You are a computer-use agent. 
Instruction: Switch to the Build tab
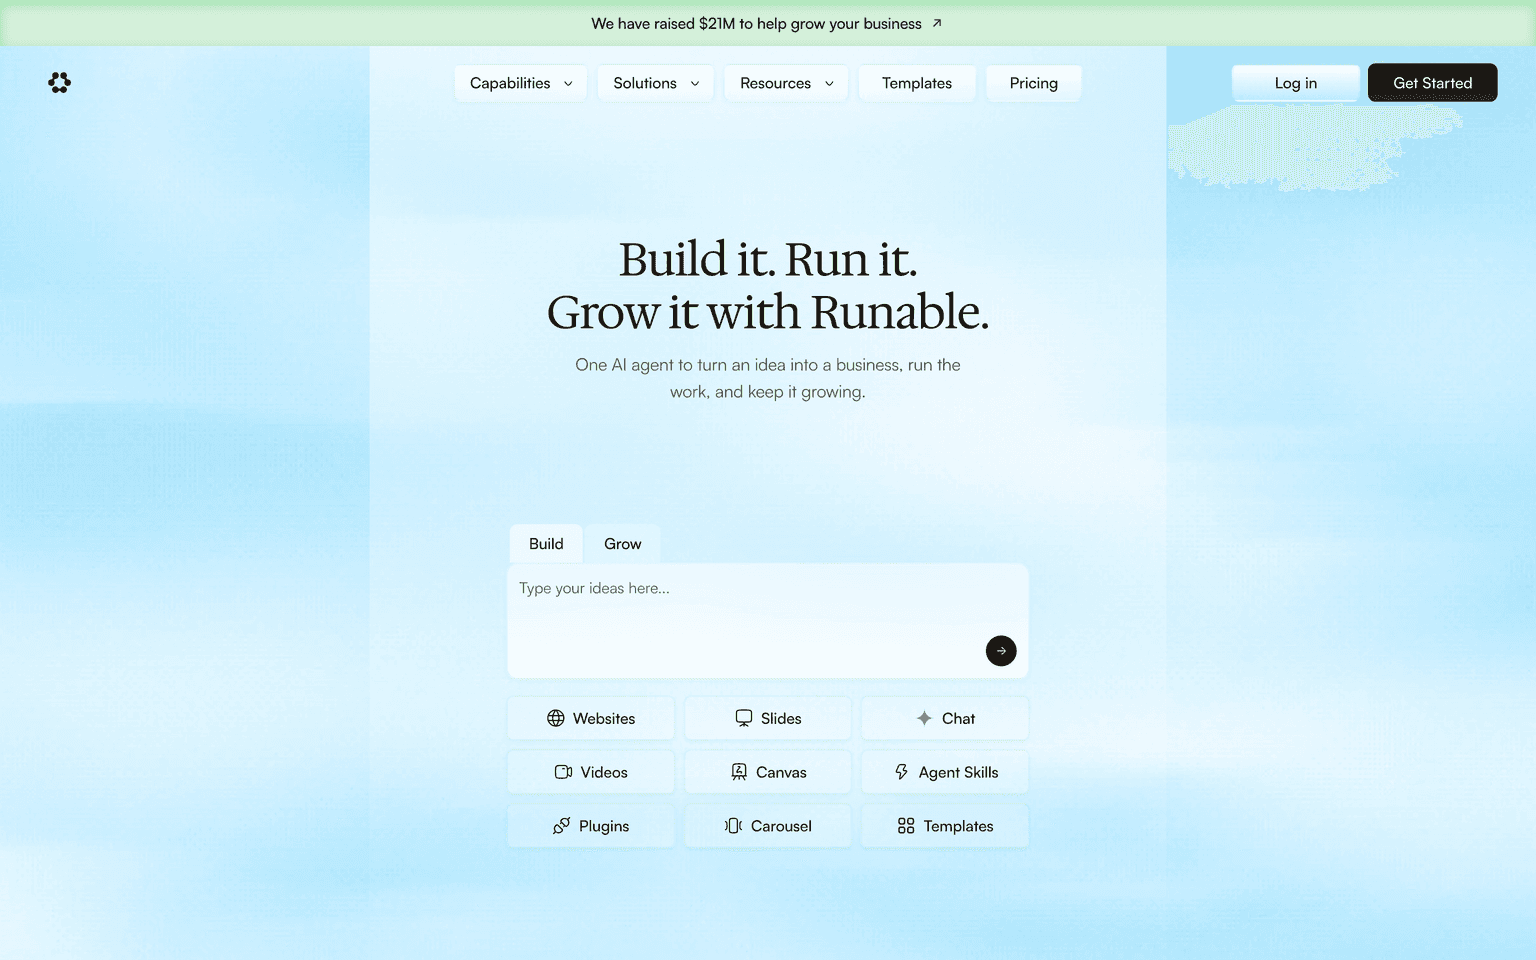coord(546,544)
